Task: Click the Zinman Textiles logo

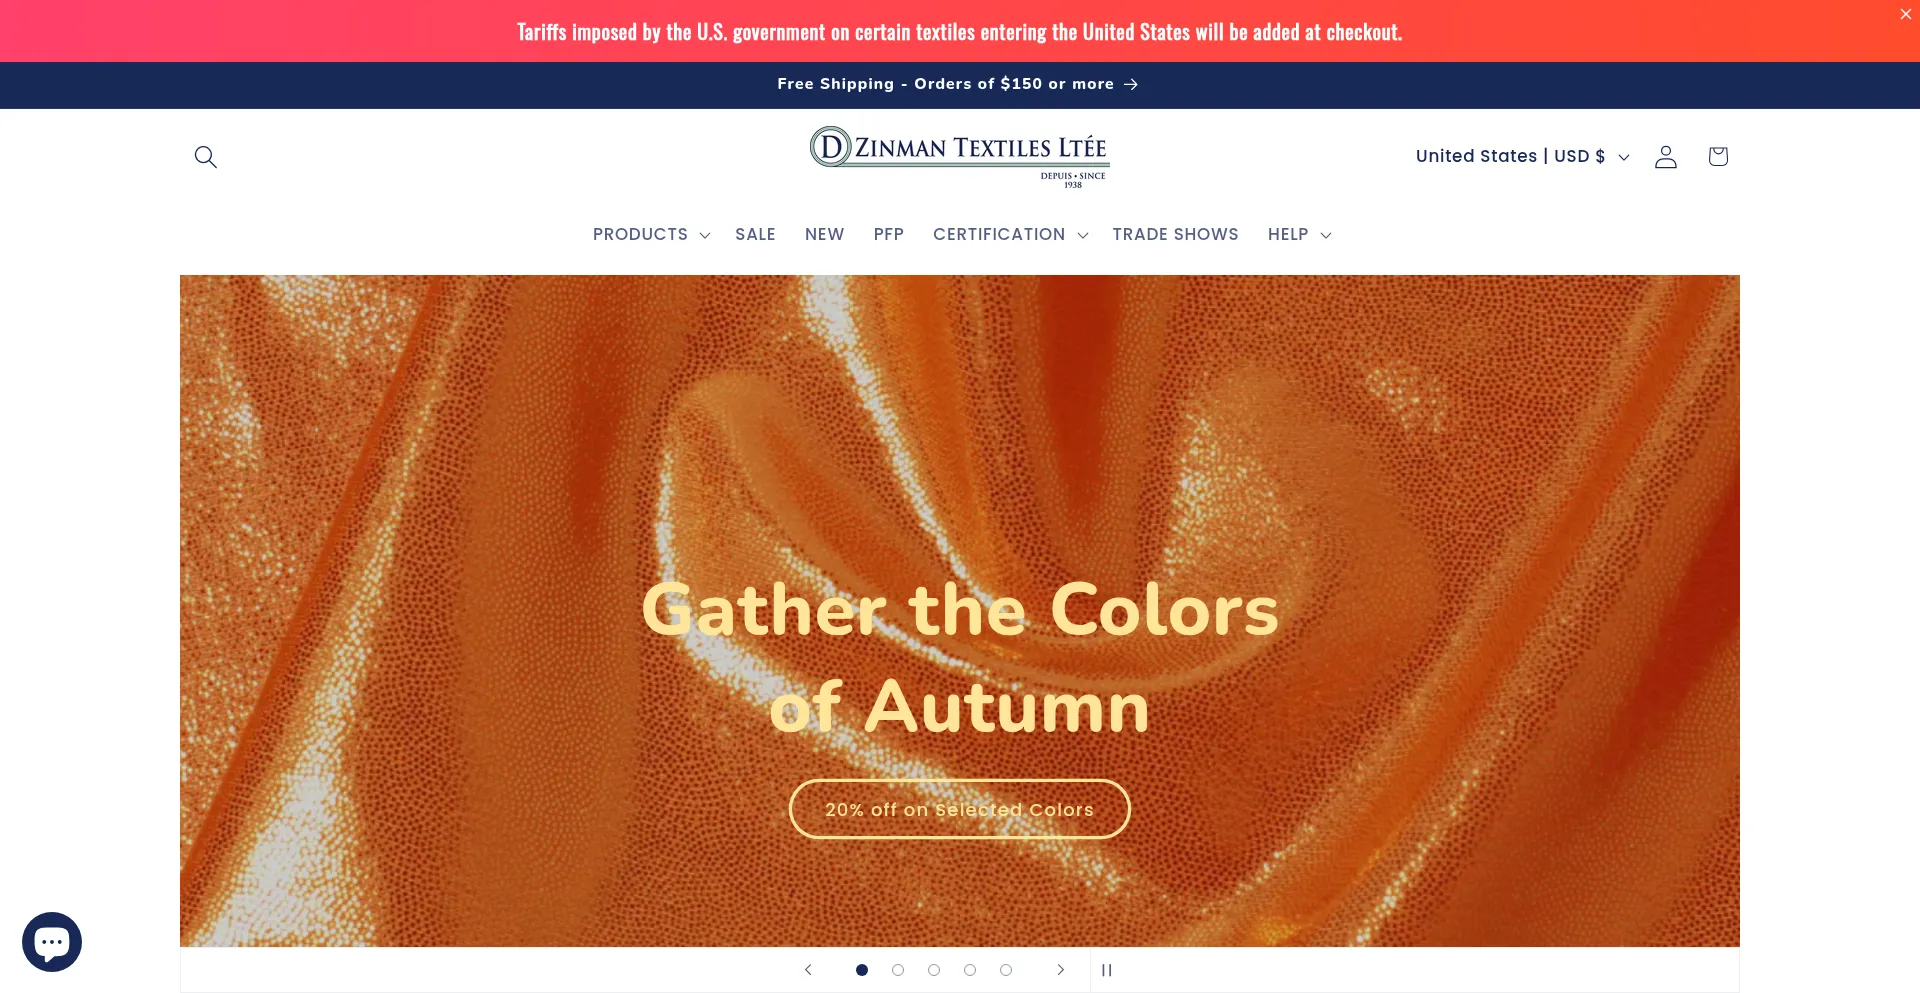Action: click(959, 157)
